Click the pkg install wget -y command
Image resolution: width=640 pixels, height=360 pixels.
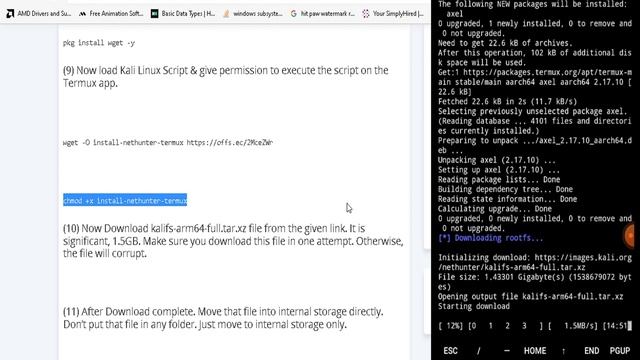click(99, 43)
